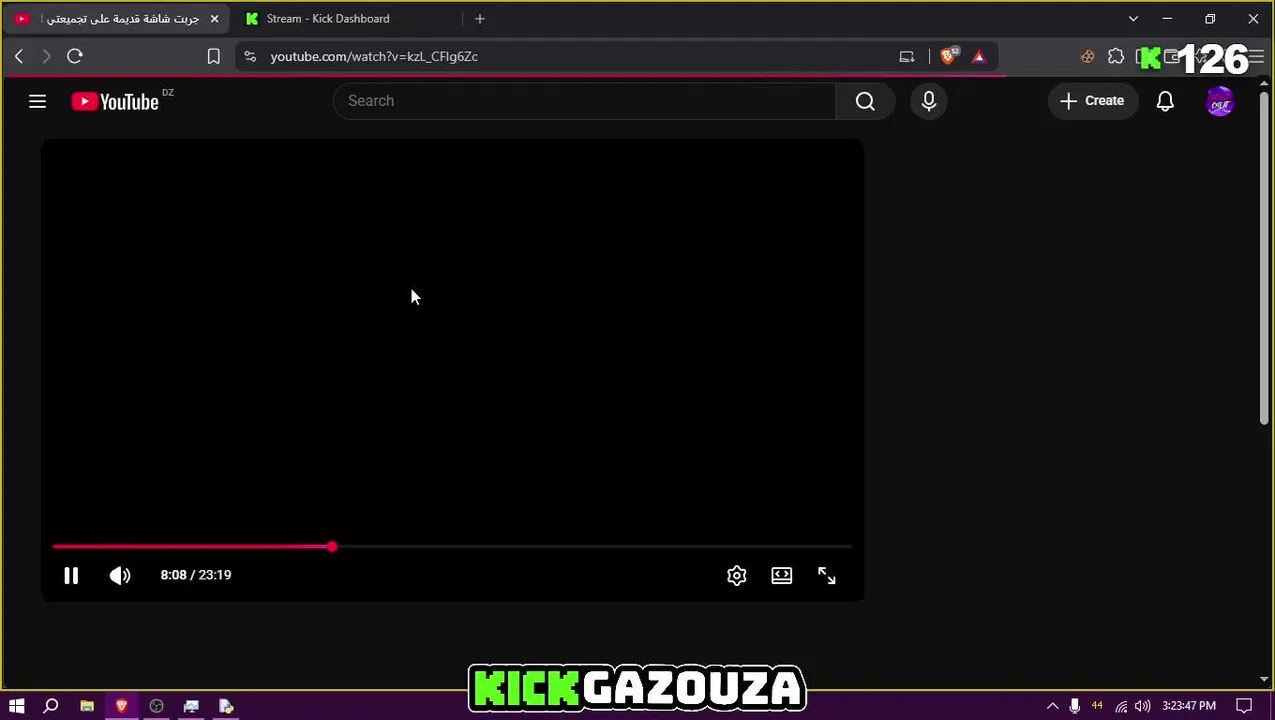Start voice search with microphone icon
This screenshot has height=720, width=1275.
pyautogui.click(x=929, y=101)
